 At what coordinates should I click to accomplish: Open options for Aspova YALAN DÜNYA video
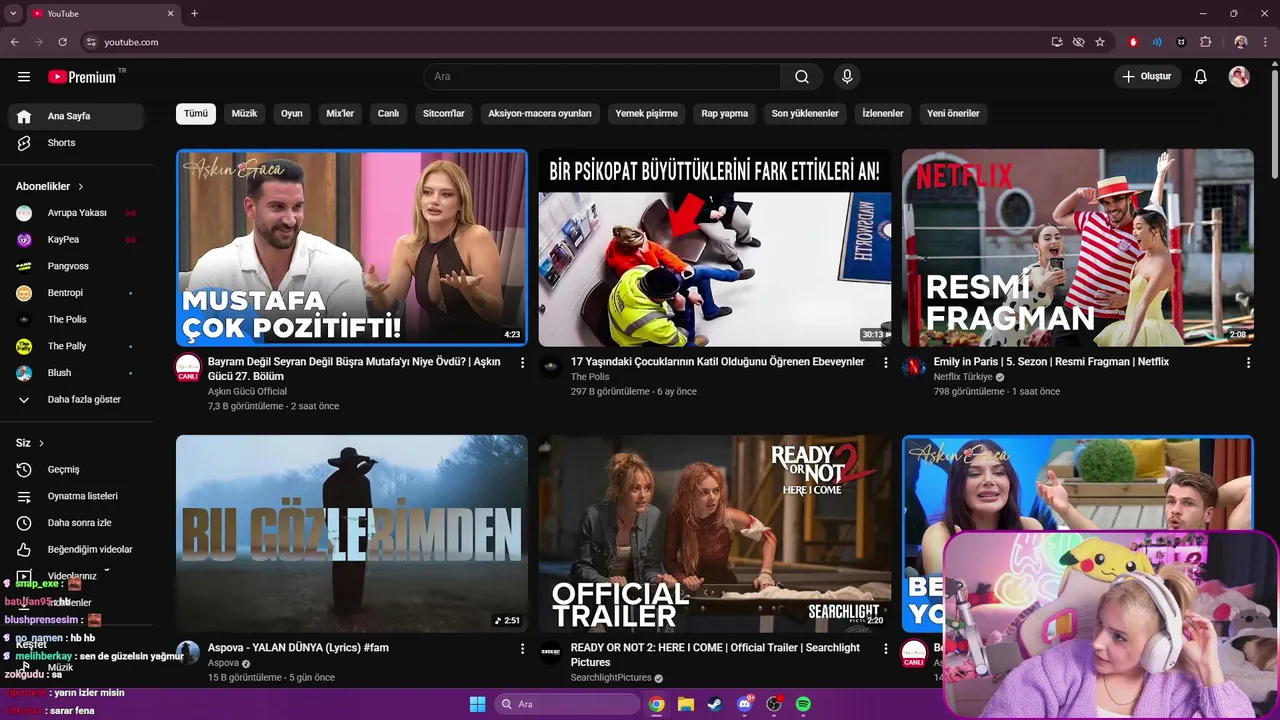pyautogui.click(x=522, y=649)
